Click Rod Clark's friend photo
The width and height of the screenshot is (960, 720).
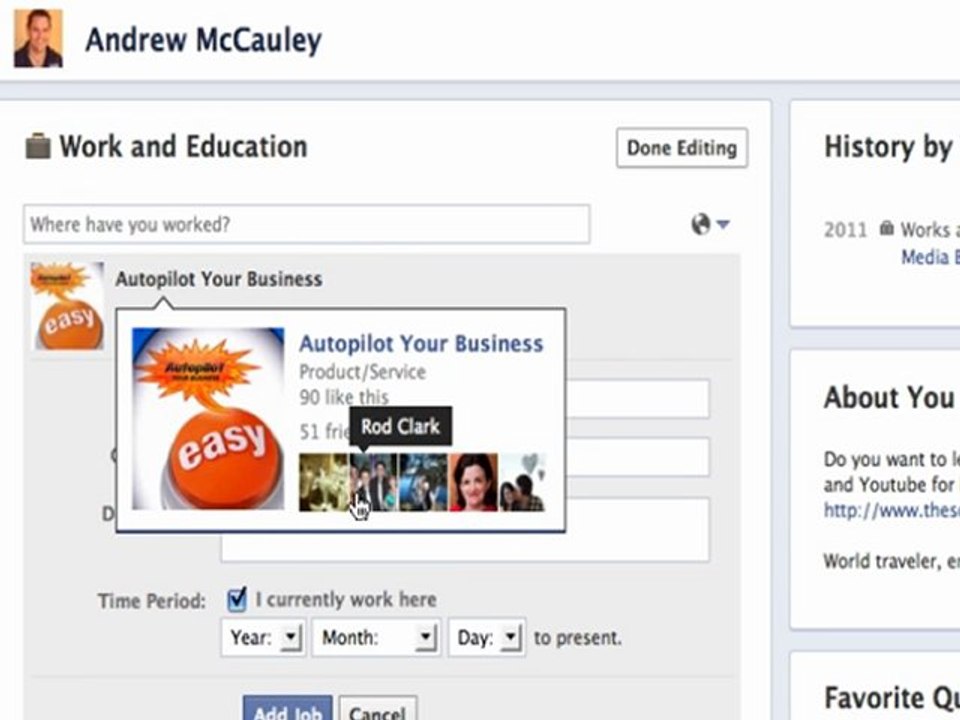[373, 482]
